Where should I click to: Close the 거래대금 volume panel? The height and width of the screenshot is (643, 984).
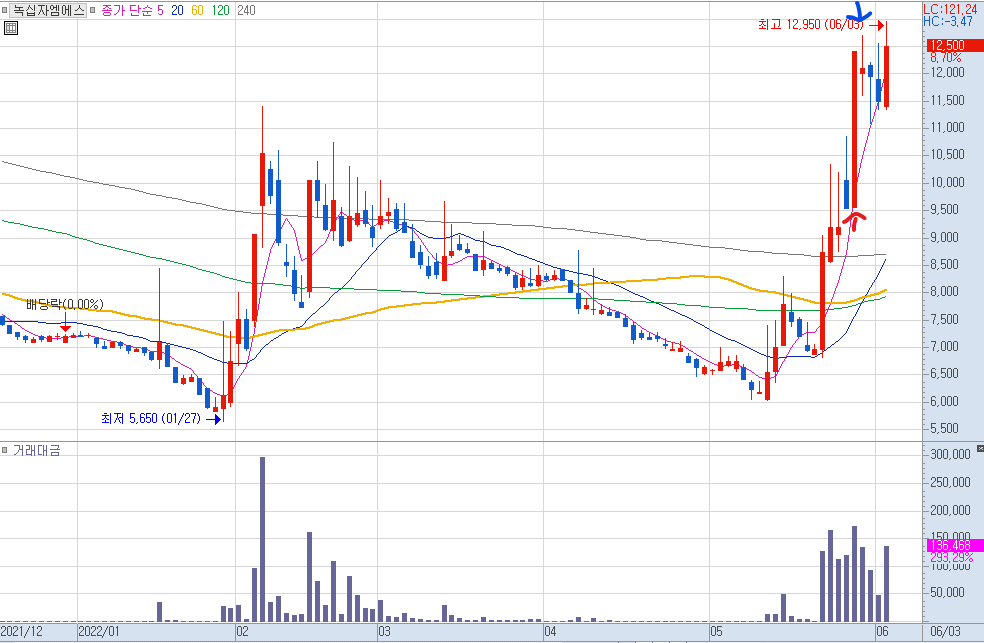tap(980, 449)
